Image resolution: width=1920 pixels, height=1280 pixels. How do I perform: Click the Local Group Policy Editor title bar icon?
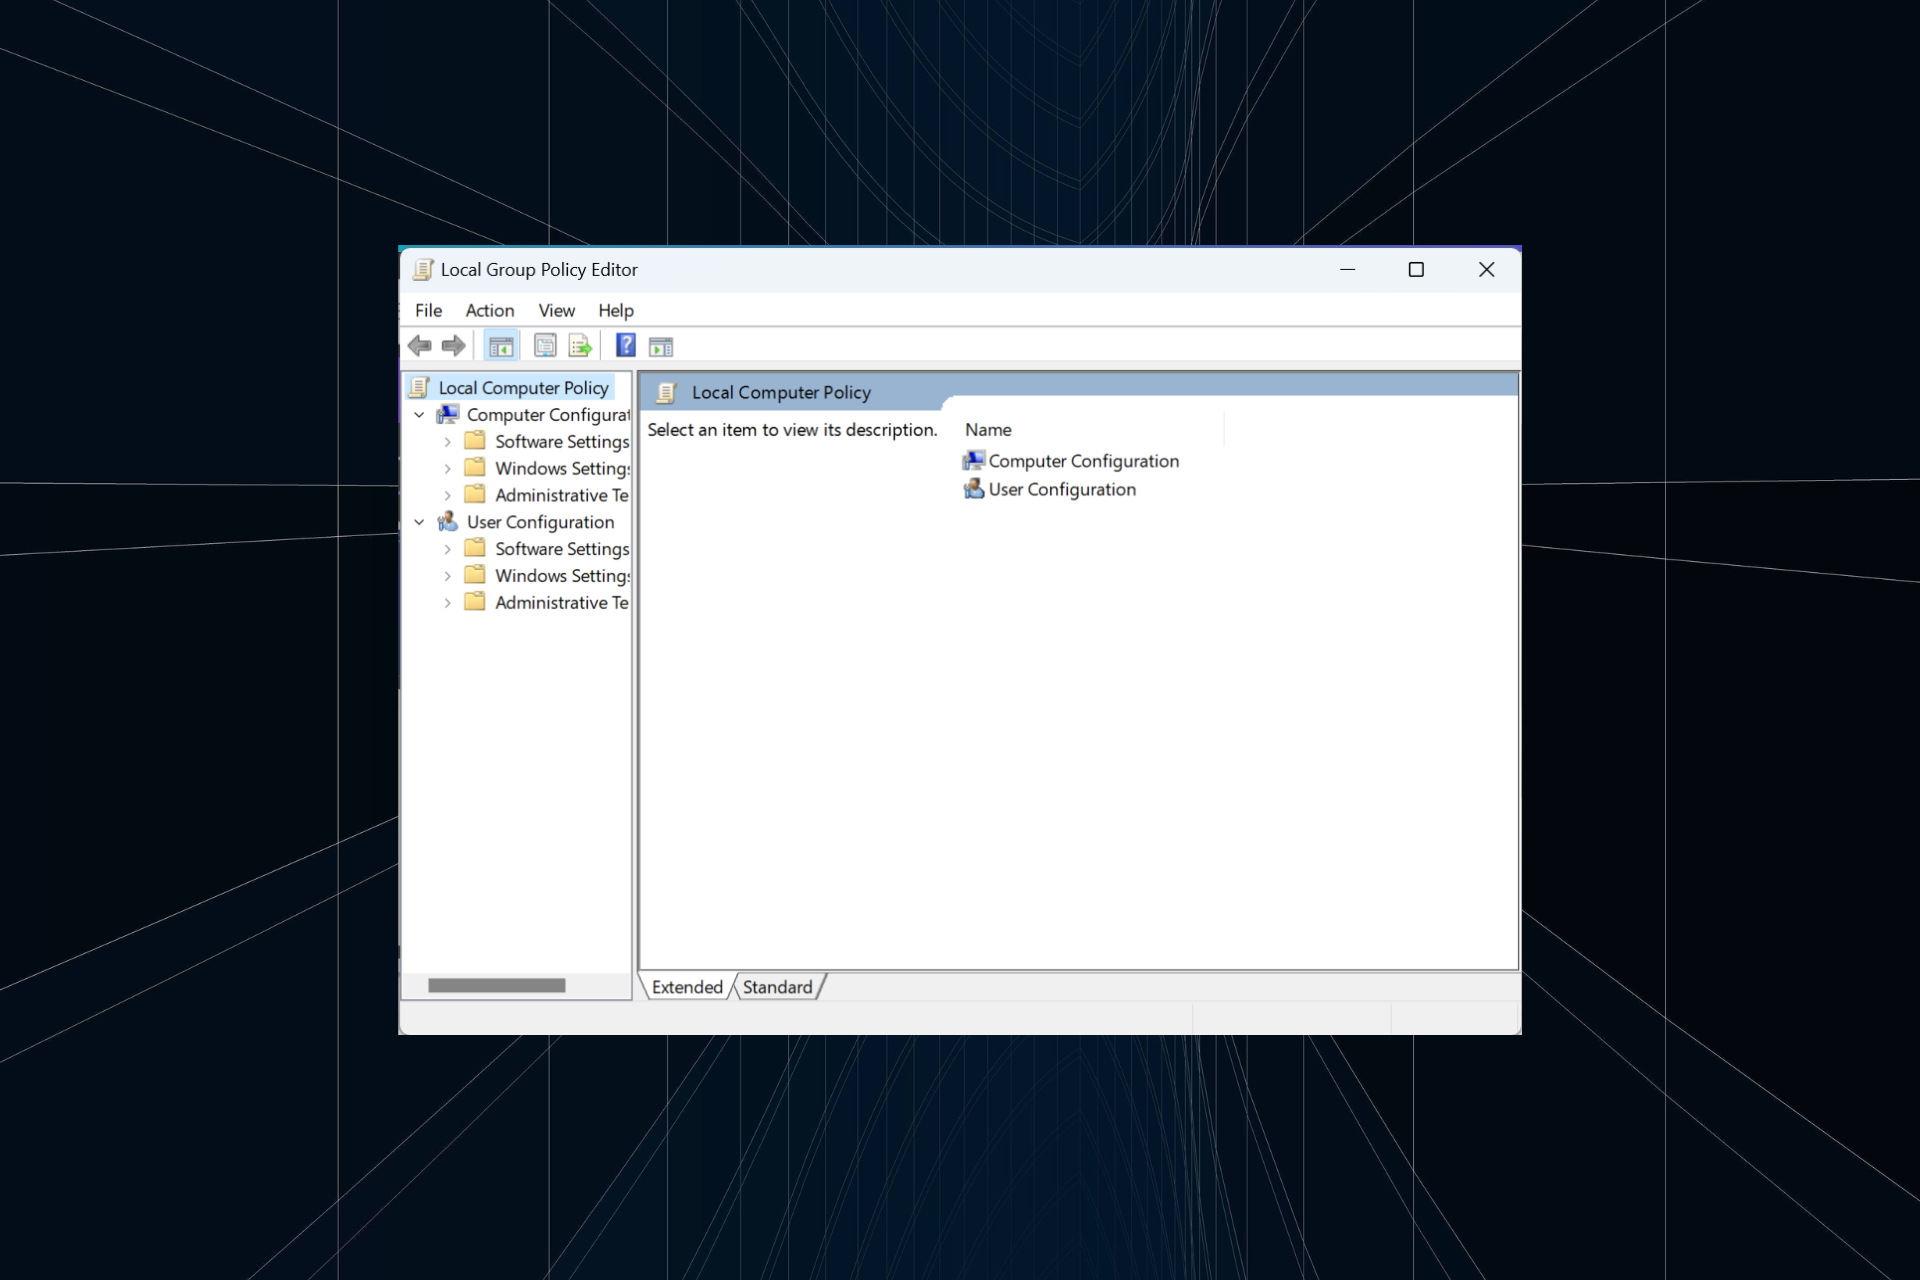pos(423,269)
